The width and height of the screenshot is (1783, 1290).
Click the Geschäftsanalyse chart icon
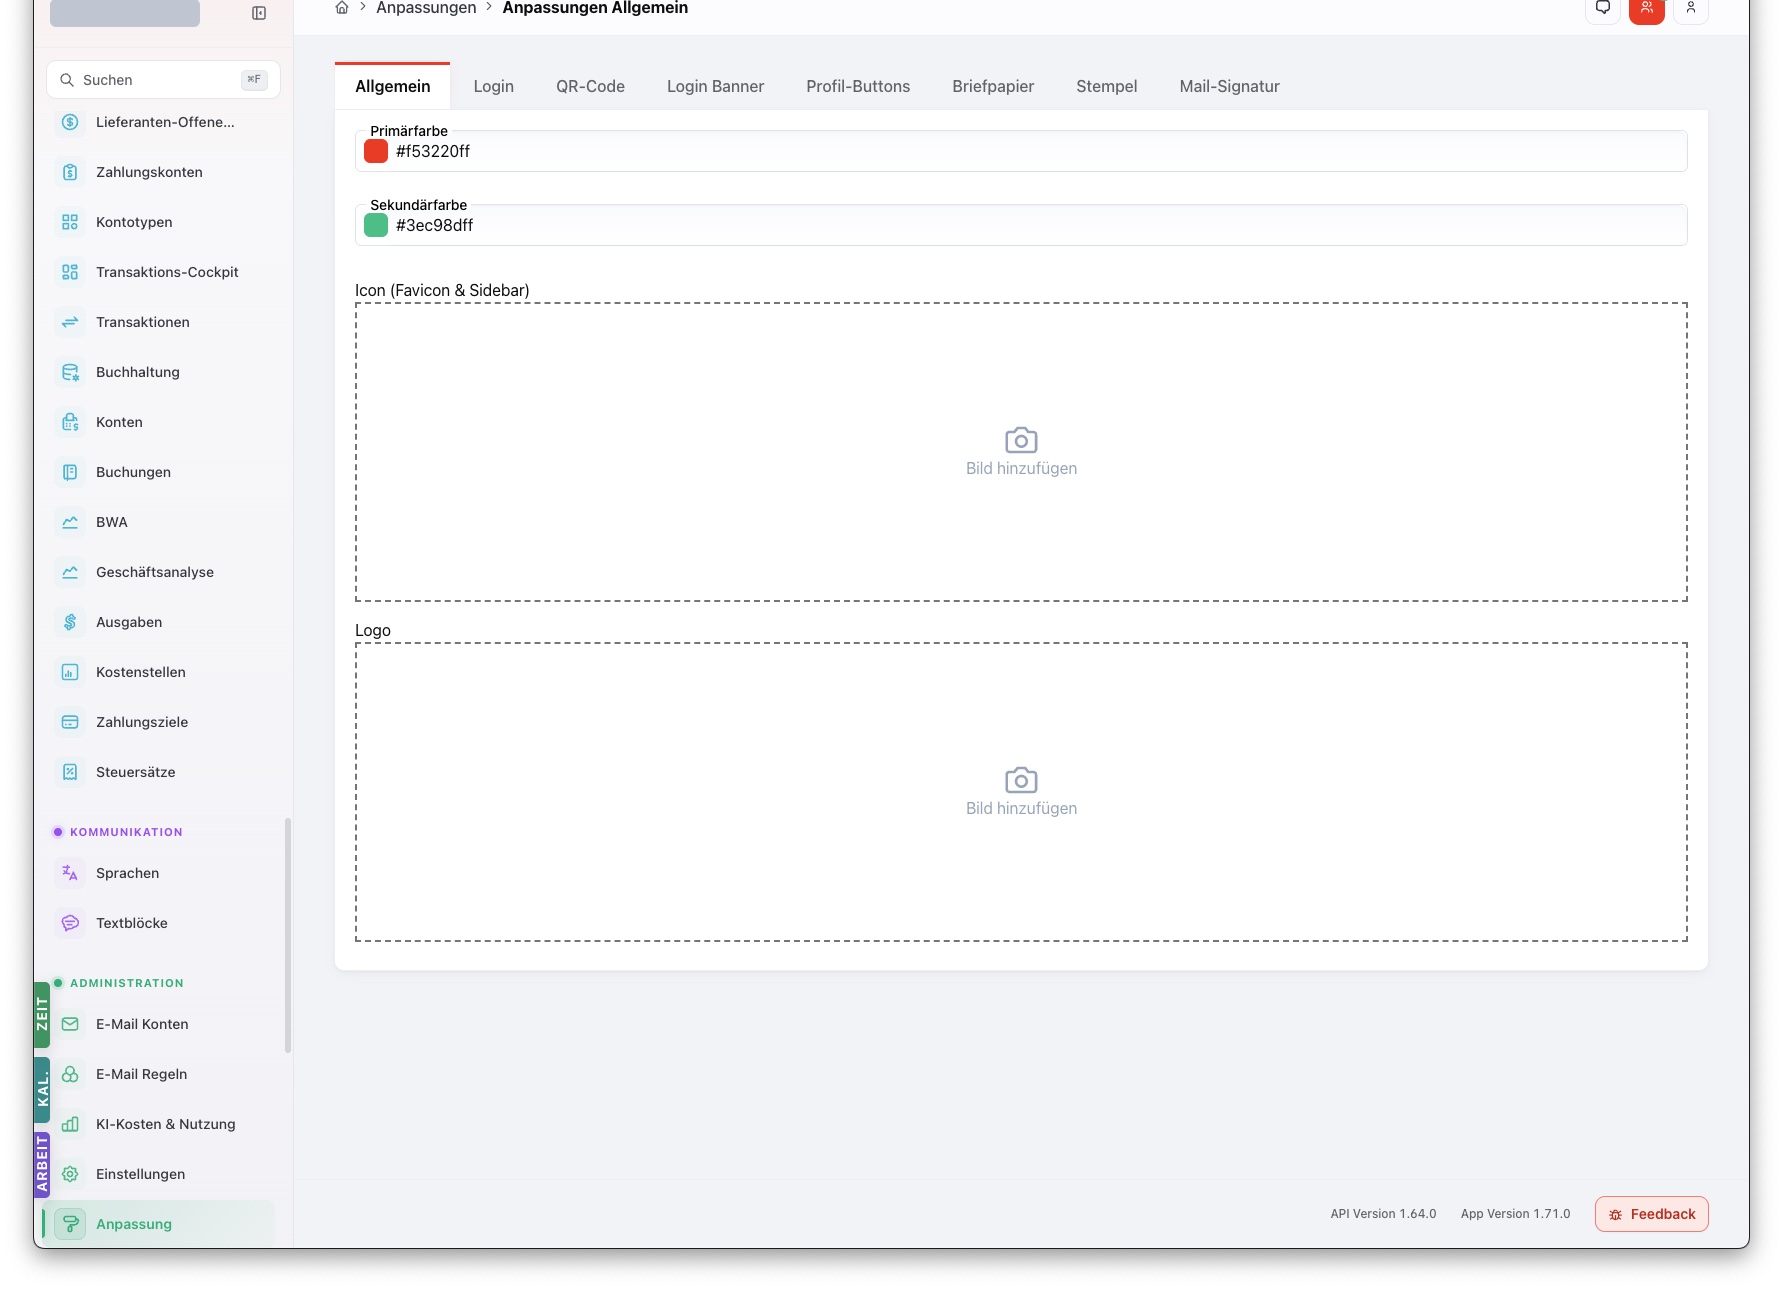click(x=70, y=572)
